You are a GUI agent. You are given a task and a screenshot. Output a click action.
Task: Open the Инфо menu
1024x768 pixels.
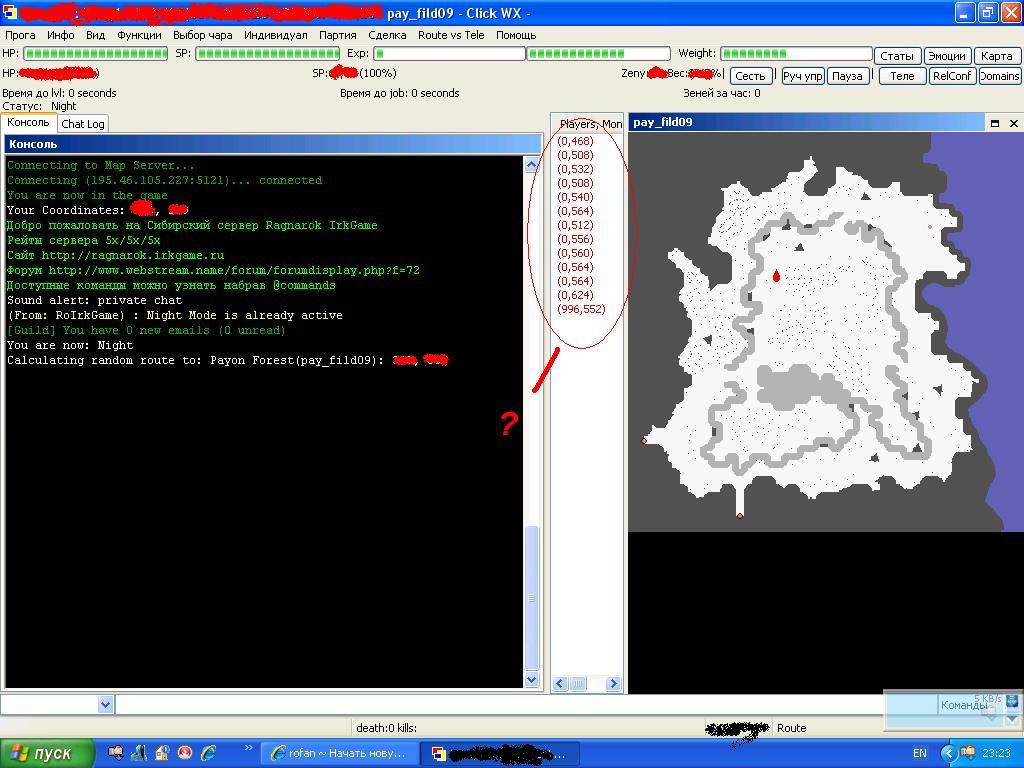pos(61,35)
